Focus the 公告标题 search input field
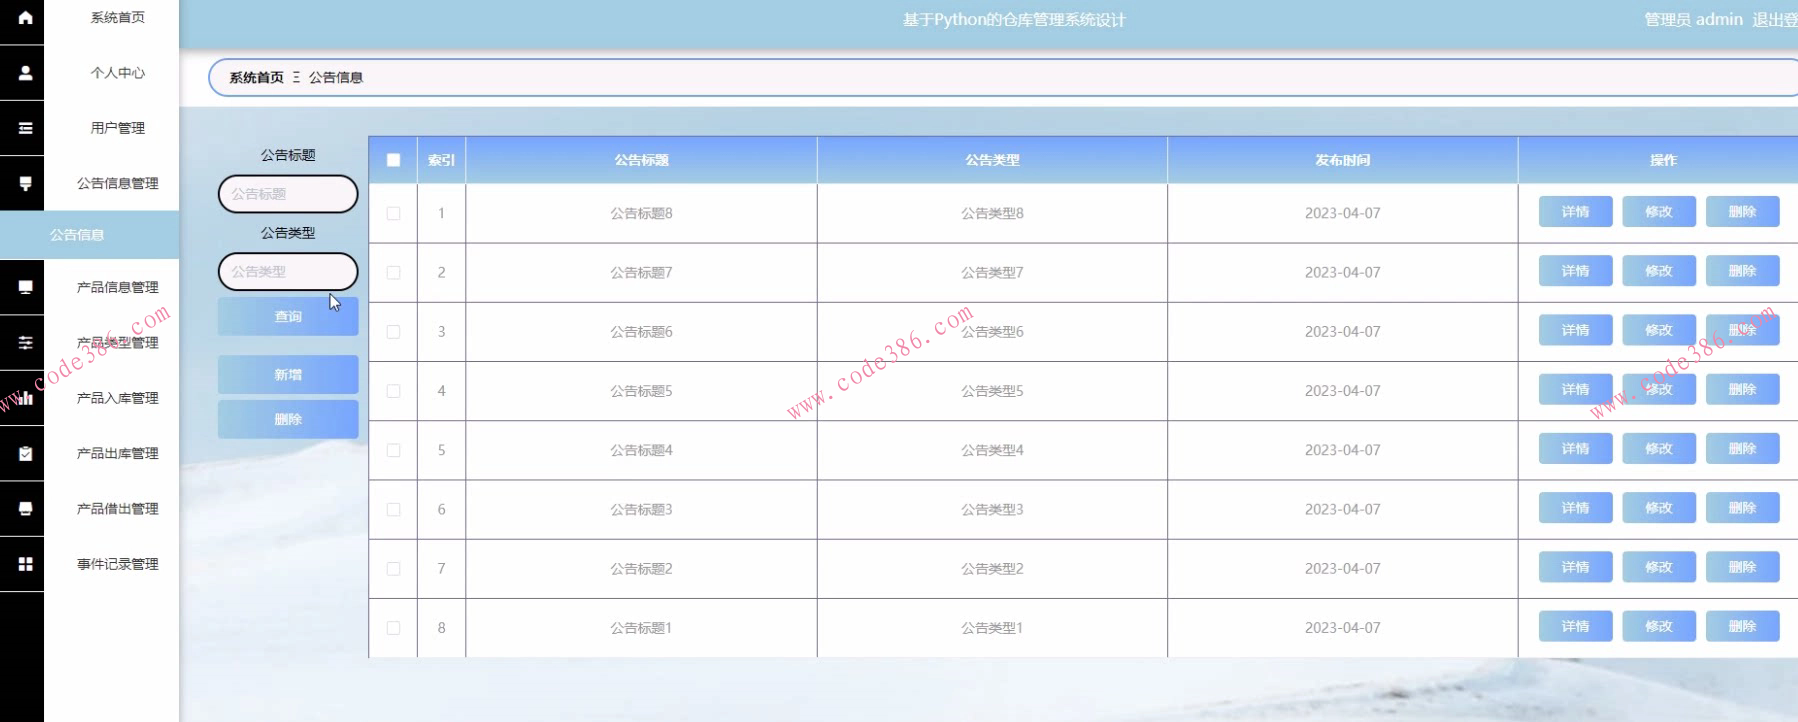Image resolution: width=1798 pixels, height=722 pixels. (x=288, y=194)
